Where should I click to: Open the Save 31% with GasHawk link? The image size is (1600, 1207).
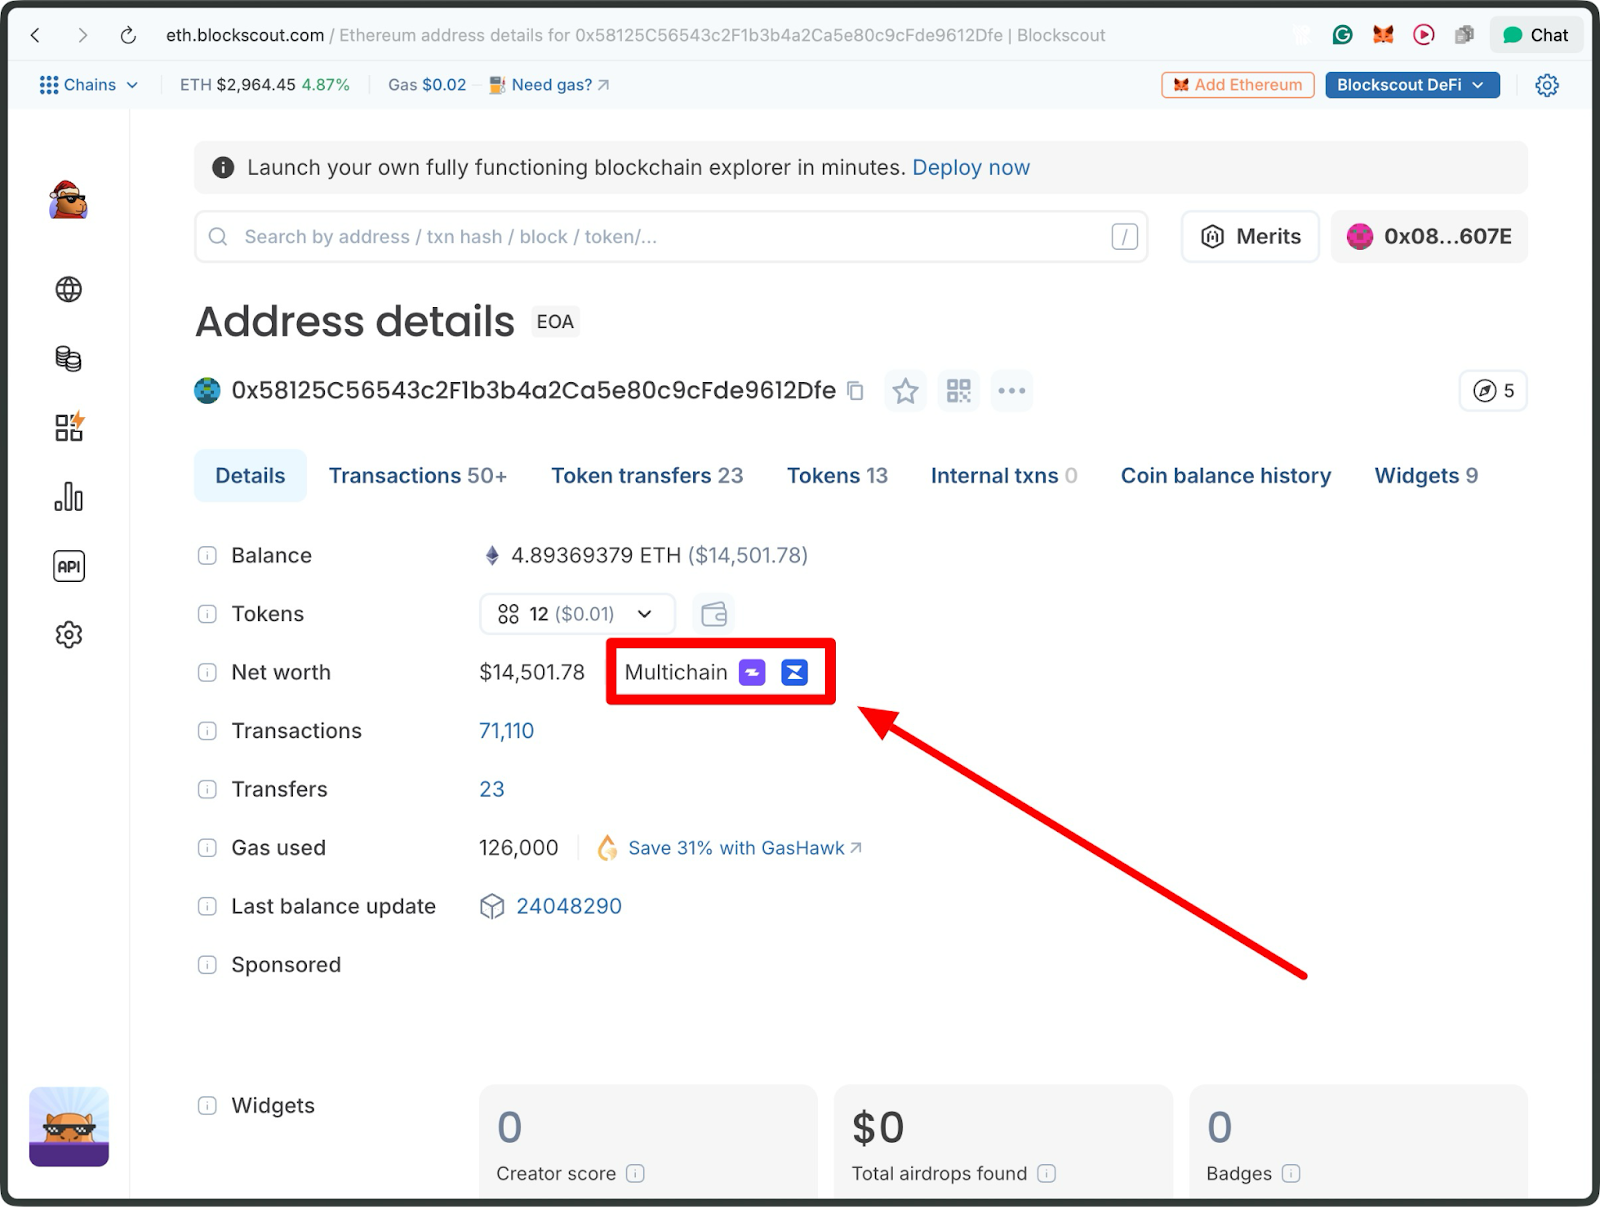click(x=736, y=847)
